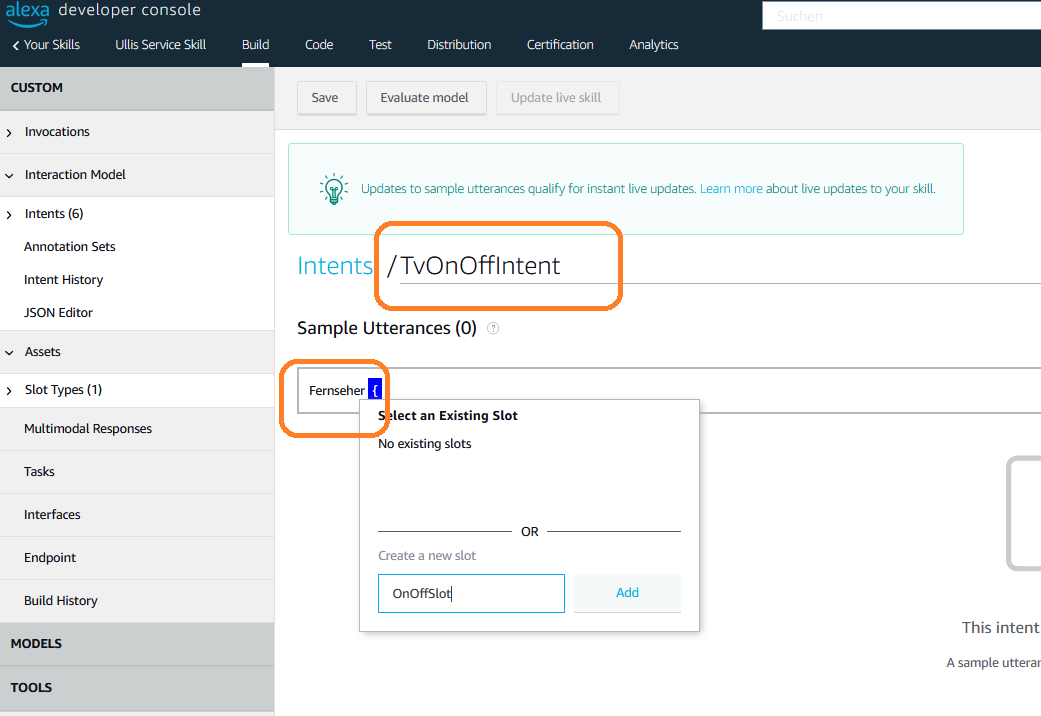Open Intent History in sidebar

pyautogui.click(x=64, y=280)
